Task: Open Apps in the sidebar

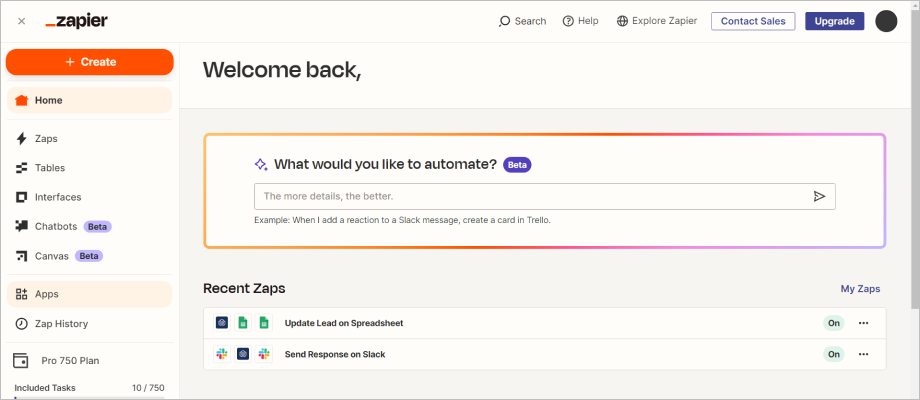Action: pos(89,294)
